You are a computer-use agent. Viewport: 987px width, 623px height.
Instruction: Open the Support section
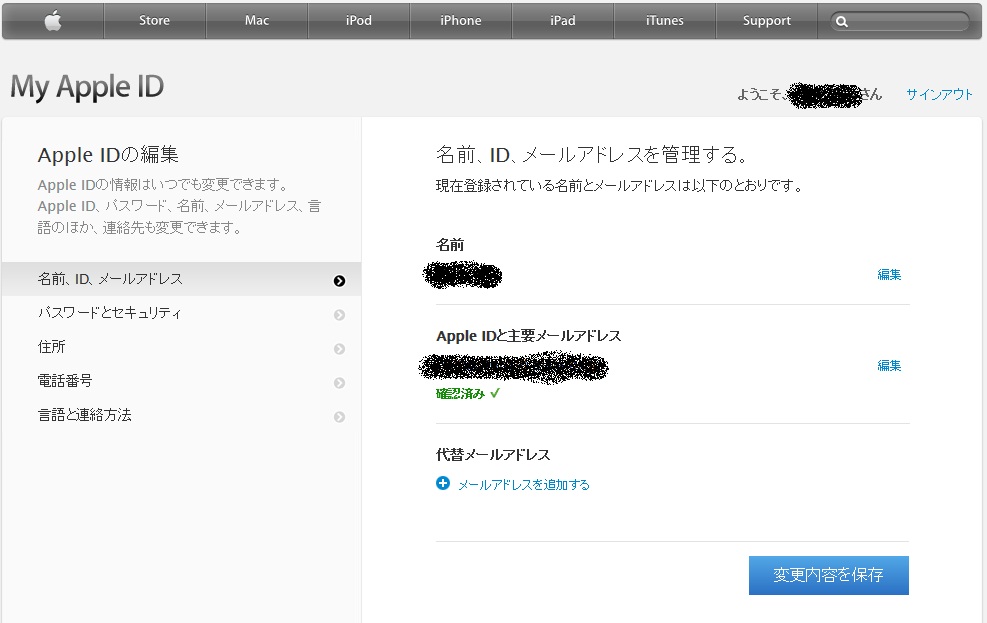767,21
